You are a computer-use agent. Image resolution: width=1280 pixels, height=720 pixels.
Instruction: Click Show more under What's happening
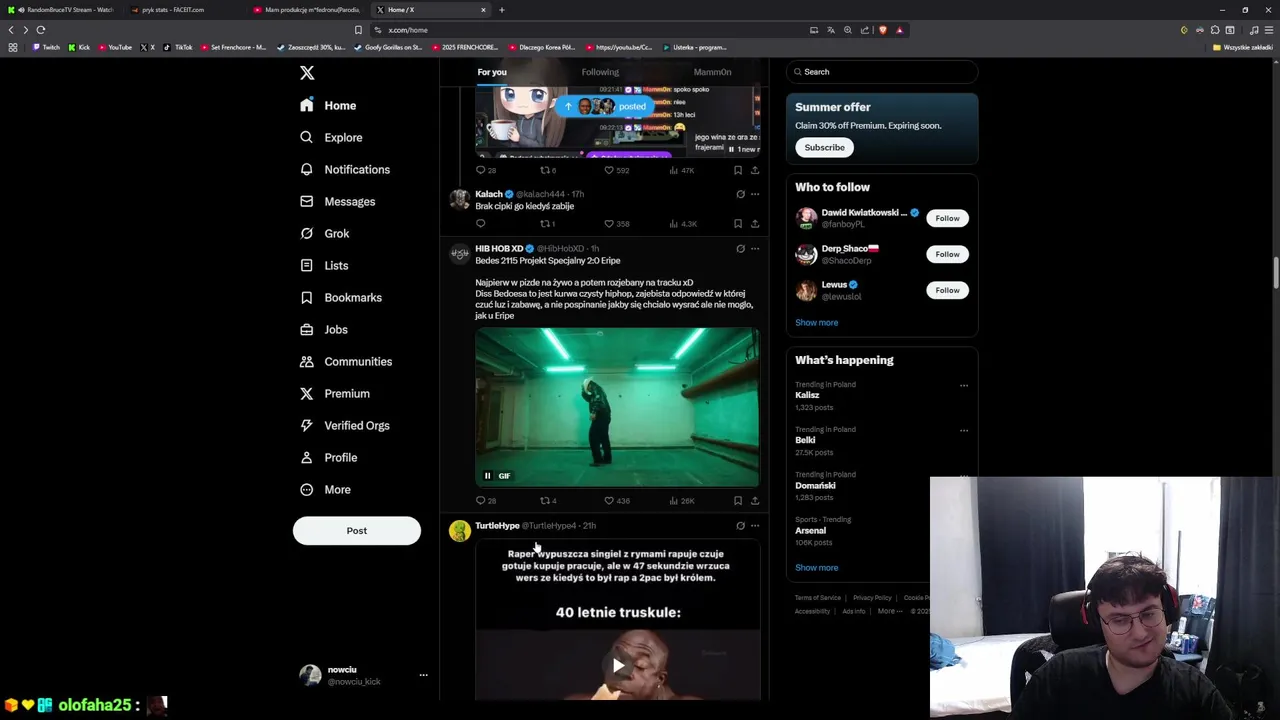coord(817,568)
